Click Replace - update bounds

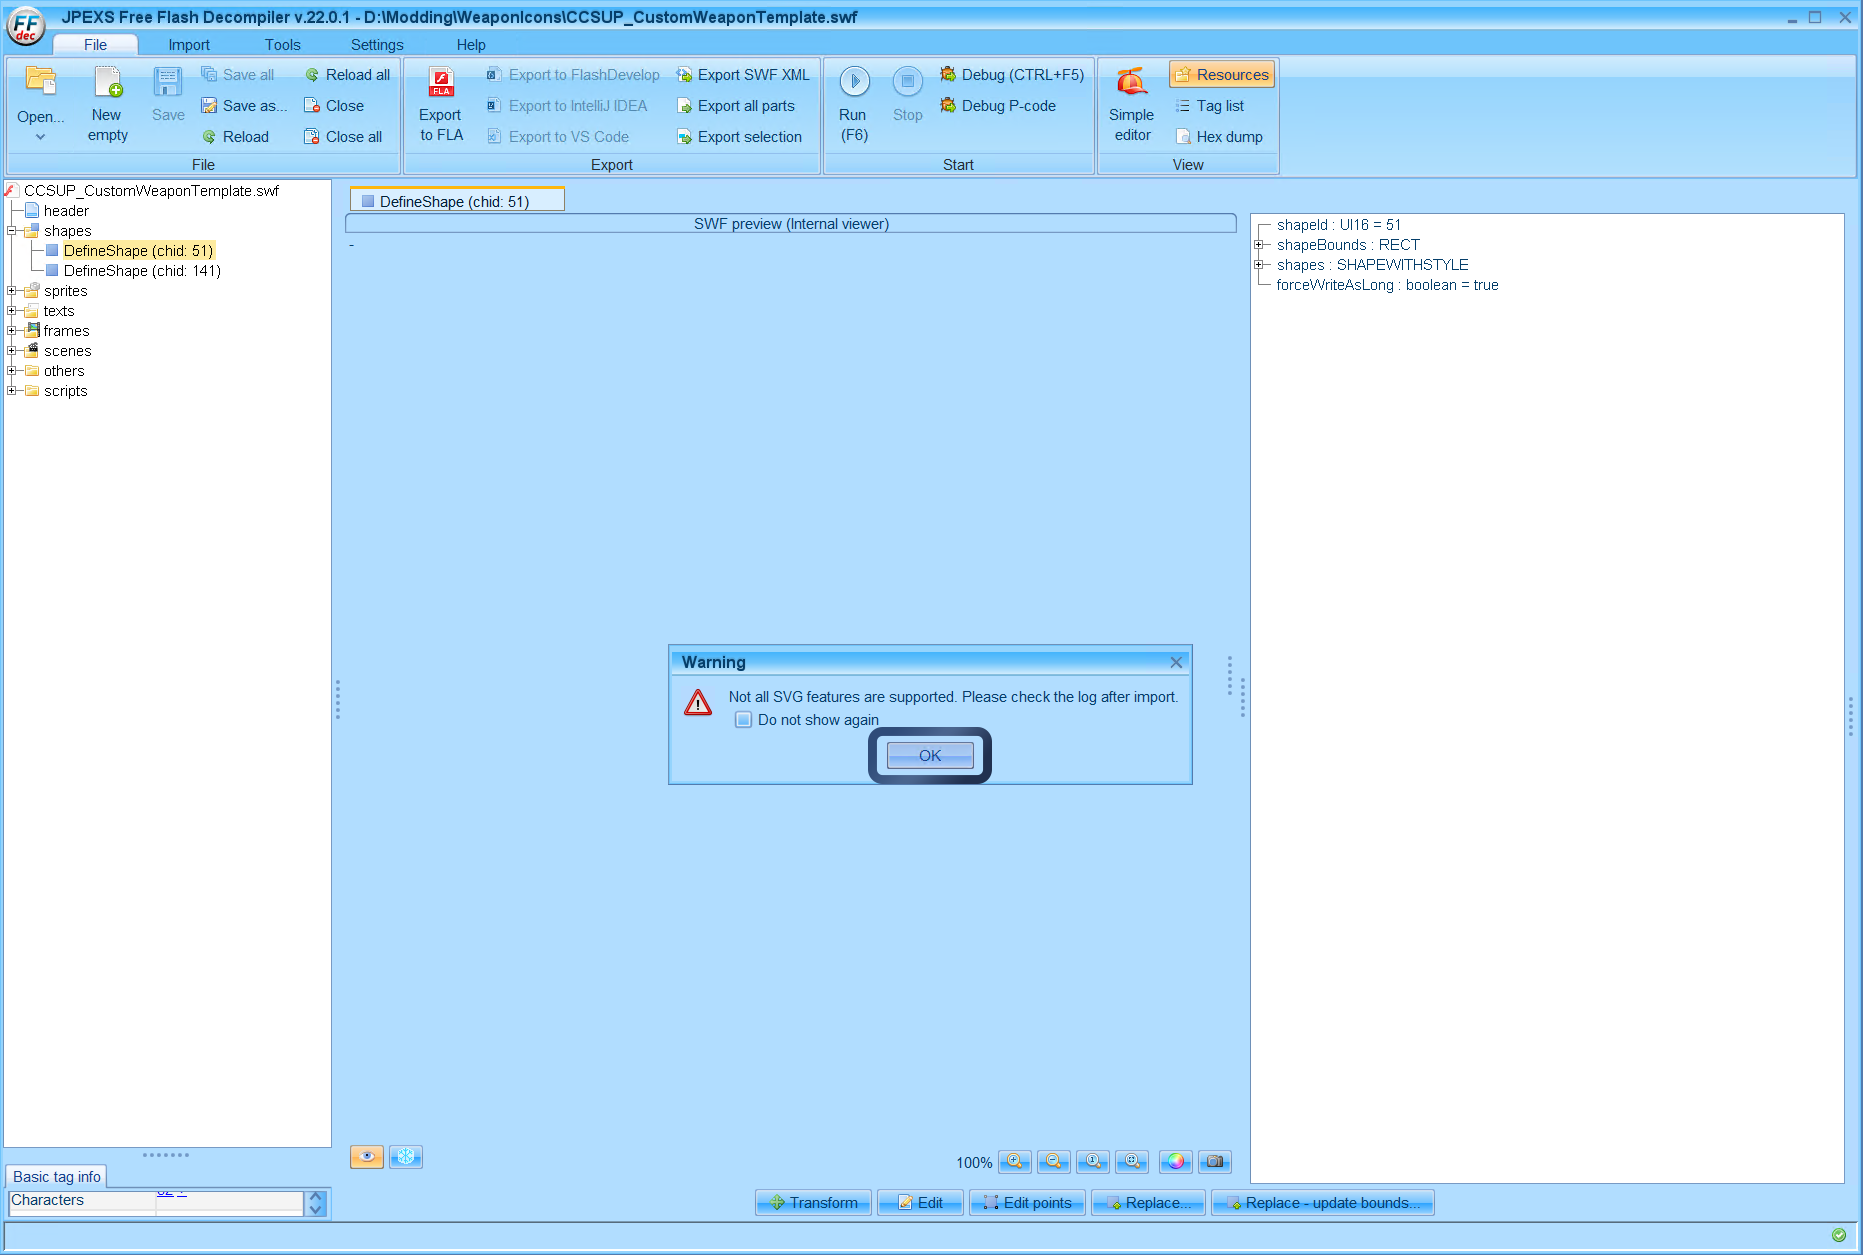point(1322,1202)
